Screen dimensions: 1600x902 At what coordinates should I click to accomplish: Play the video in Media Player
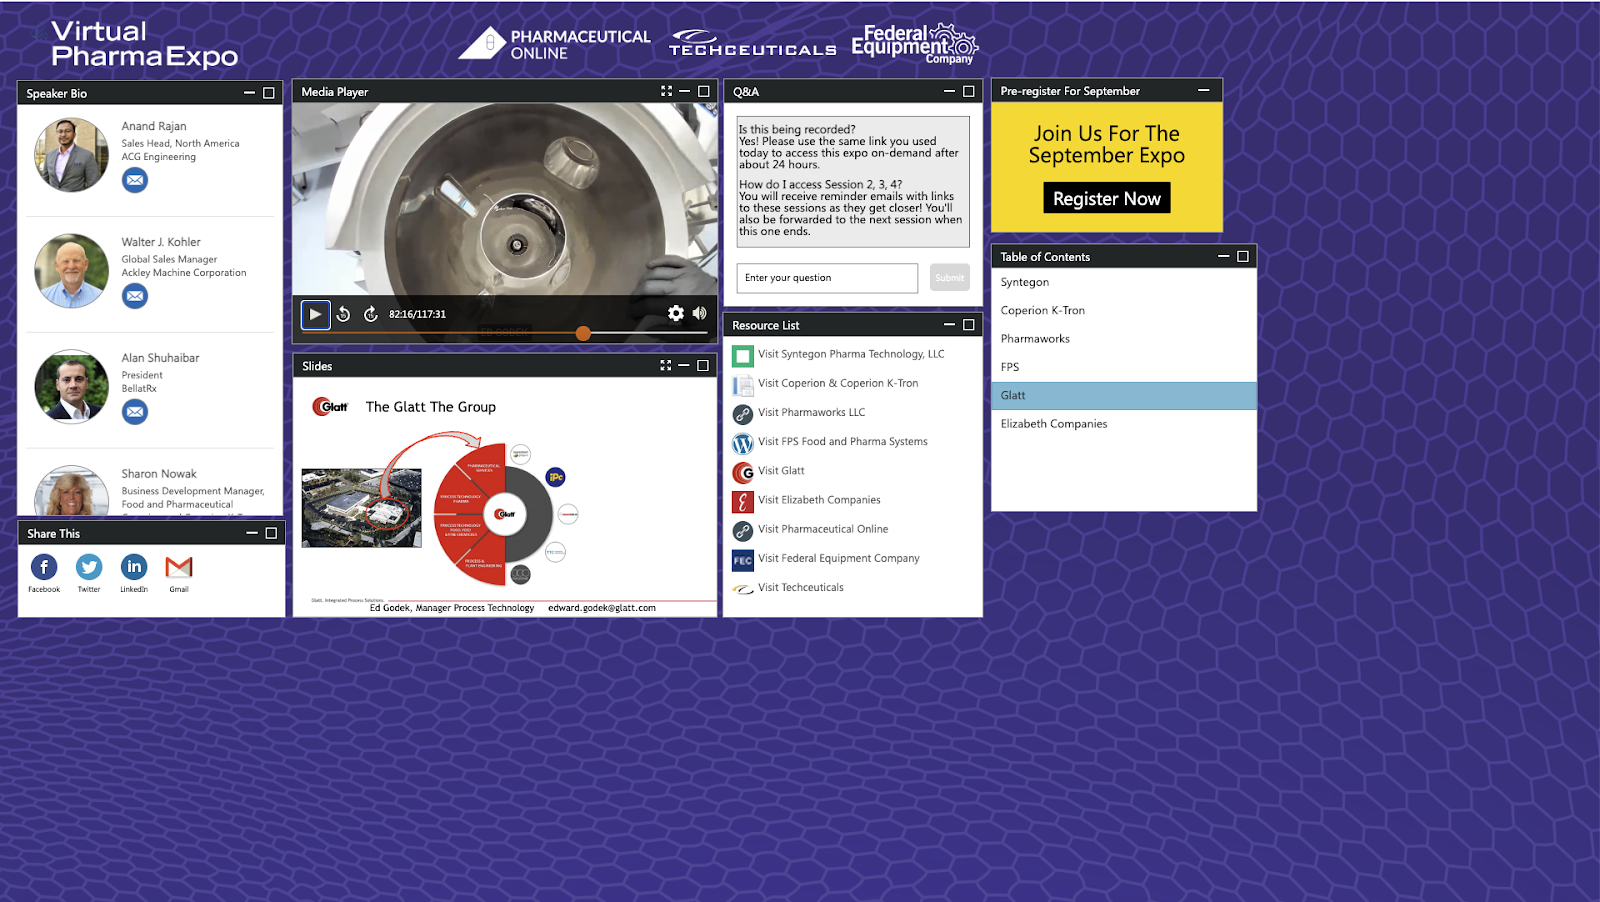(315, 314)
